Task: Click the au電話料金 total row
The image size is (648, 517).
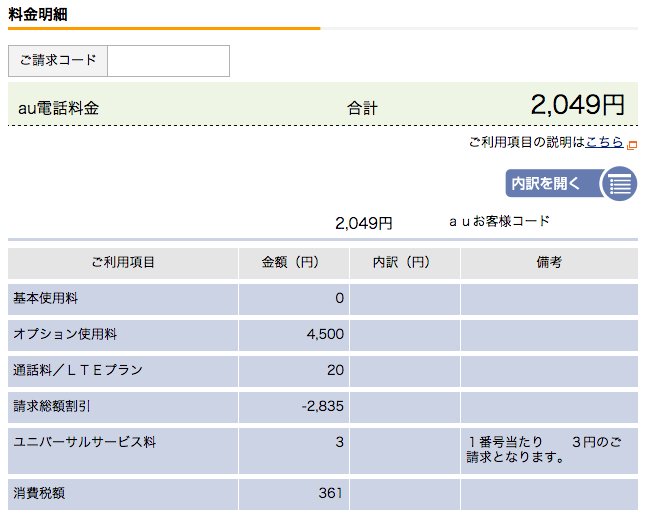Action: point(323,104)
